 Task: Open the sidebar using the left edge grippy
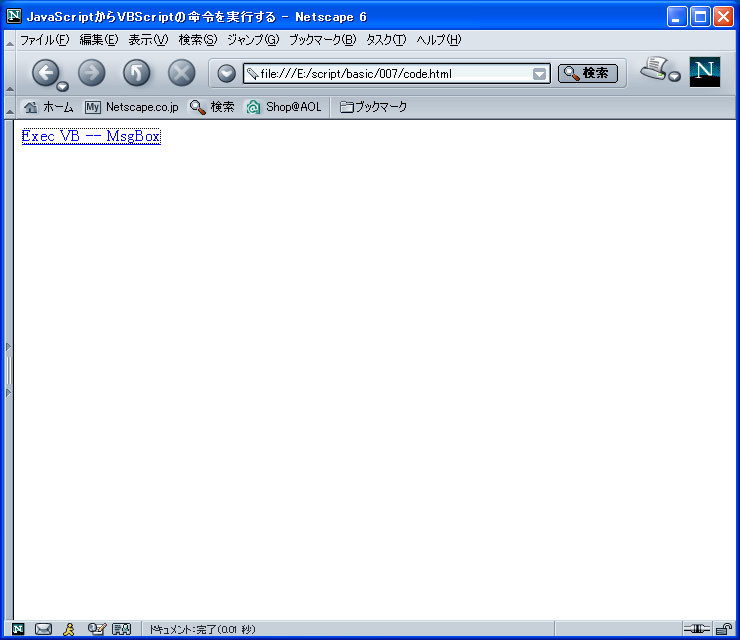[8, 370]
